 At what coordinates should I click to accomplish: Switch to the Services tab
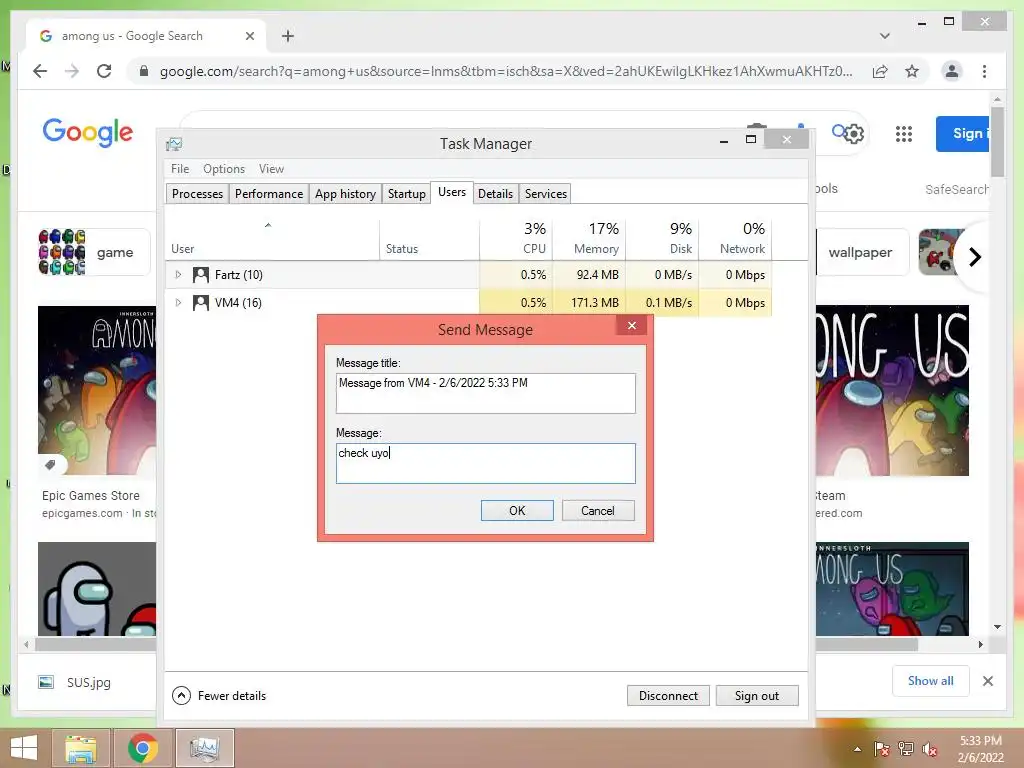[x=545, y=193]
